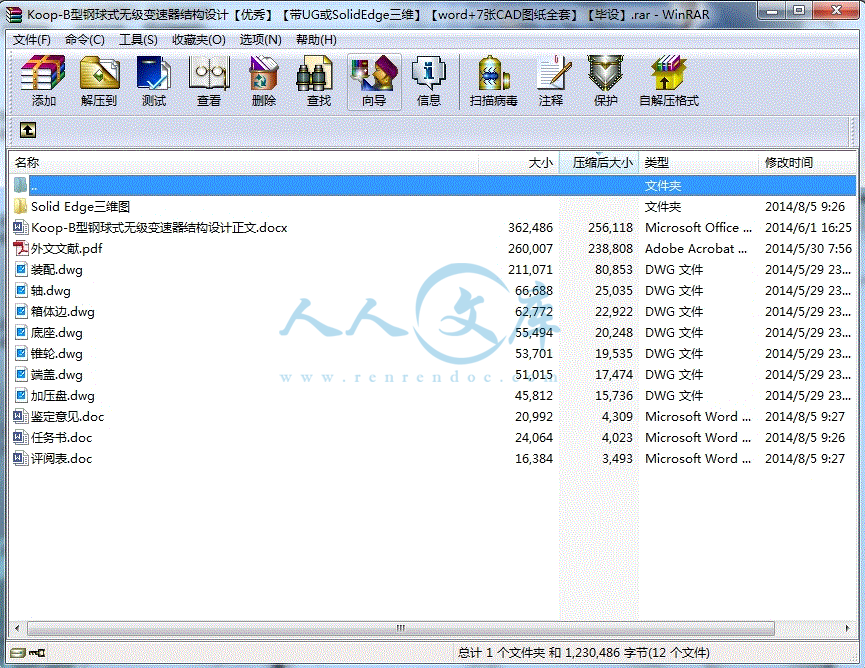Sort by the 压缩后大小 column header
This screenshot has width=865, height=668.
pyautogui.click(x=599, y=163)
